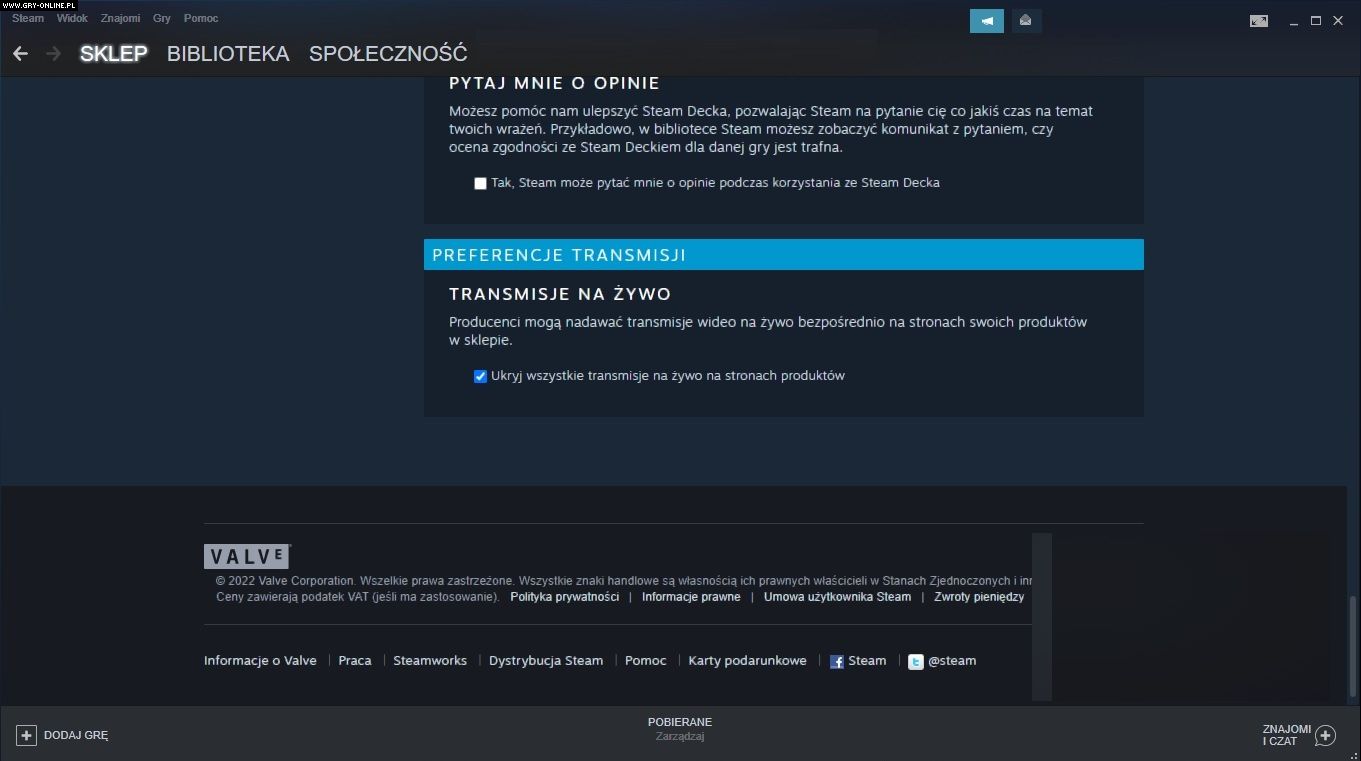
Task: Click the plus icon beside Dodaj grę
Action: (26, 735)
